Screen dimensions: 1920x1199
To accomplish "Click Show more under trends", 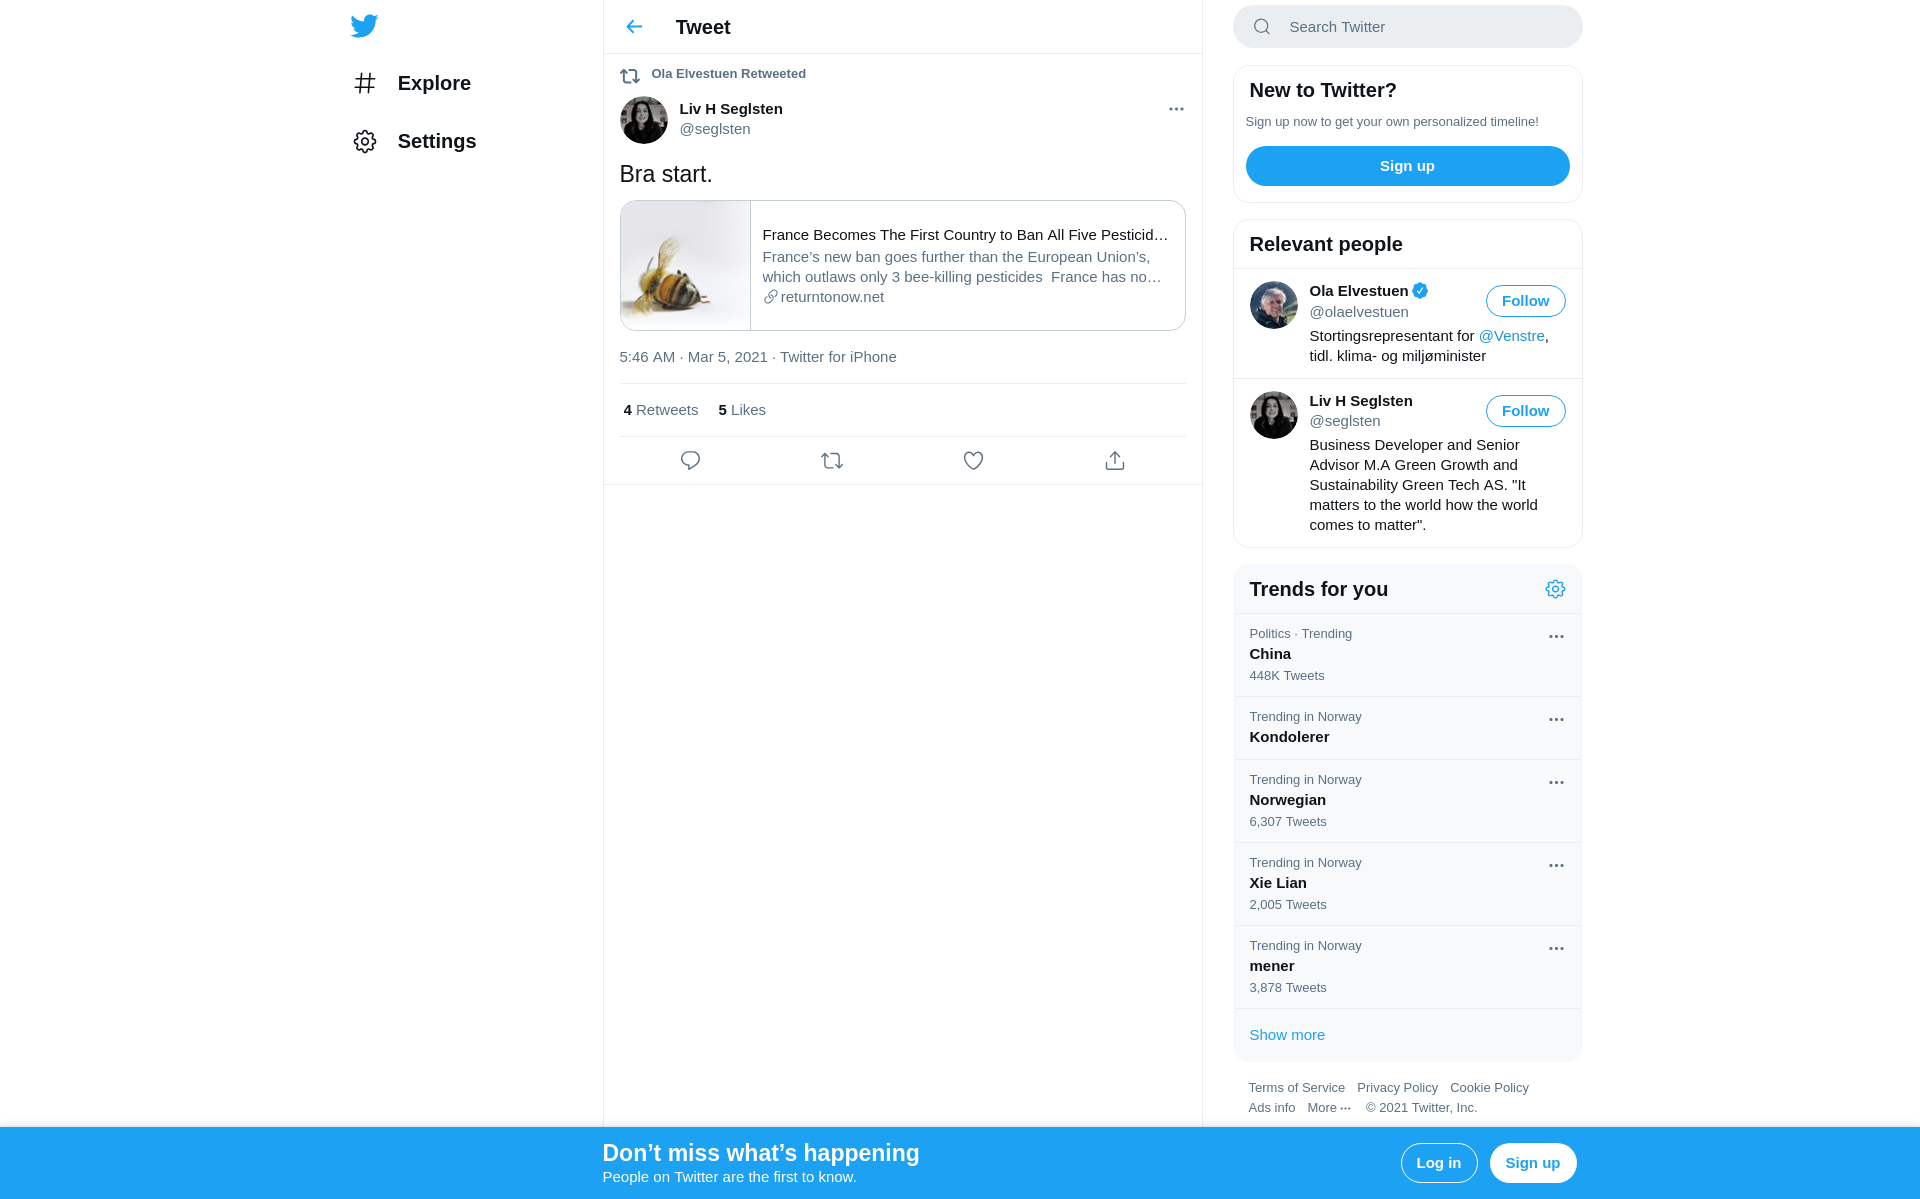I will tap(1287, 1035).
